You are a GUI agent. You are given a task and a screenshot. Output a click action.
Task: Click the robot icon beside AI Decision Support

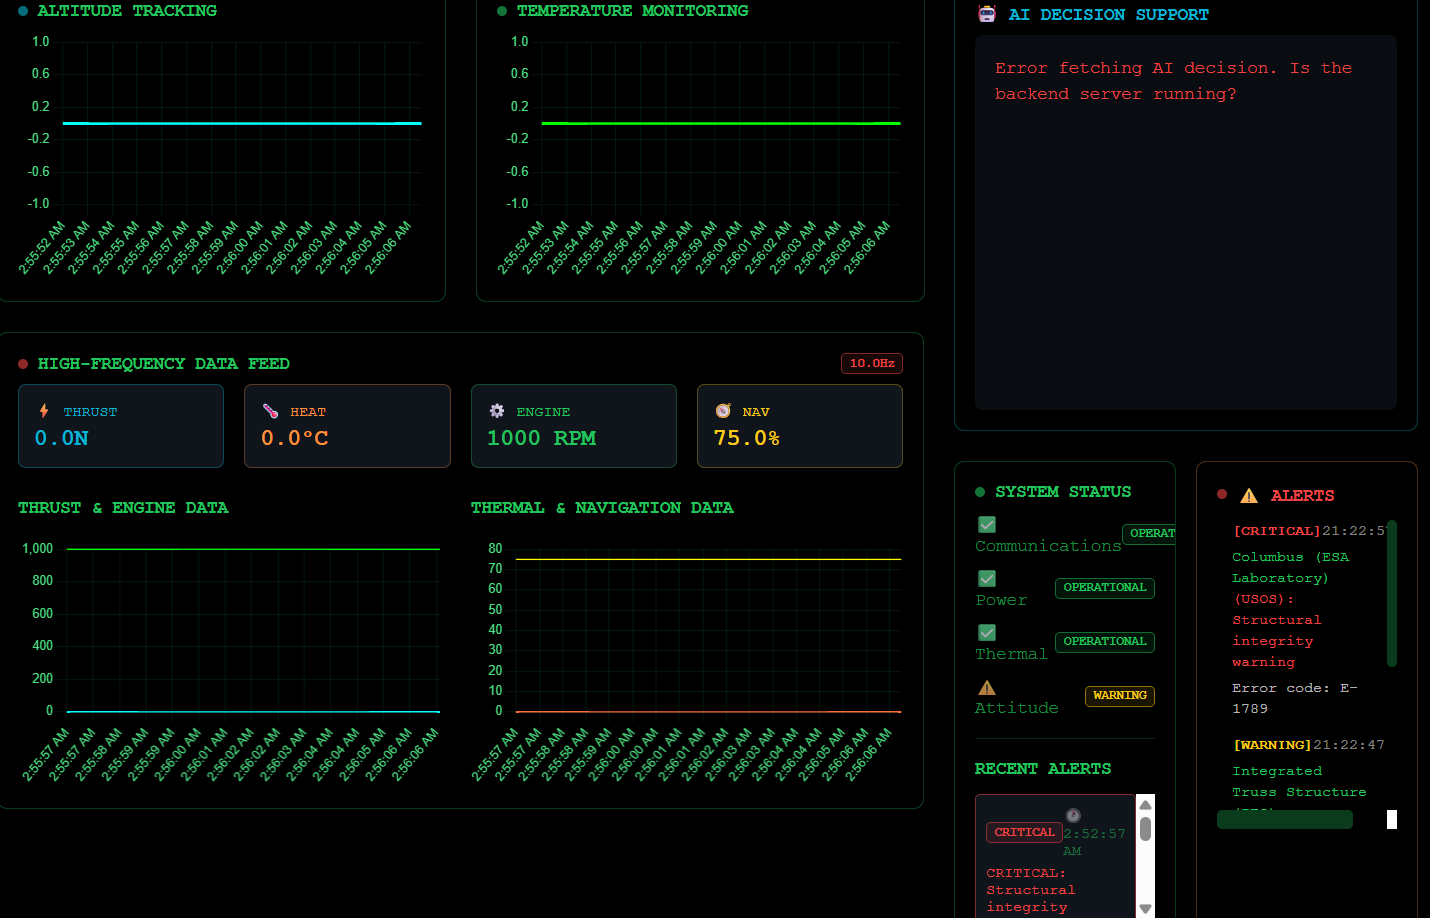tap(987, 14)
